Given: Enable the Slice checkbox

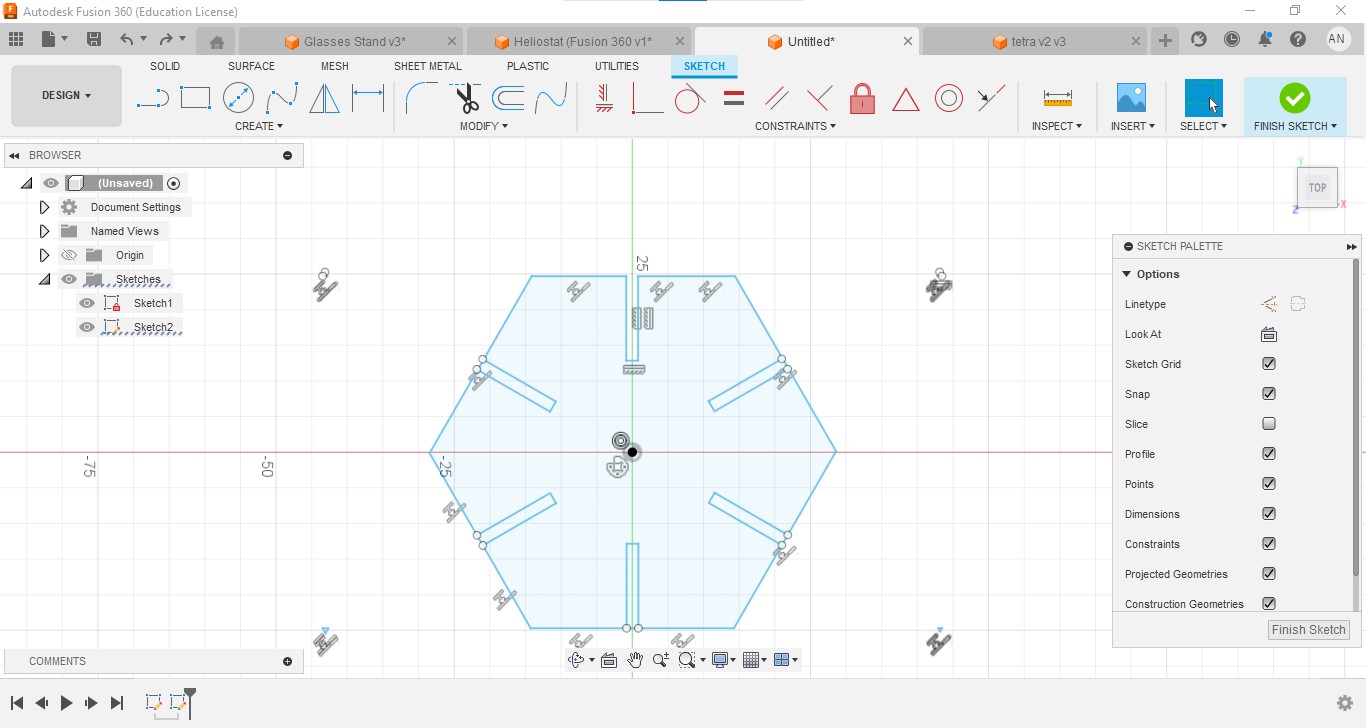Looking at the screenshot, I should [1269, 424].
